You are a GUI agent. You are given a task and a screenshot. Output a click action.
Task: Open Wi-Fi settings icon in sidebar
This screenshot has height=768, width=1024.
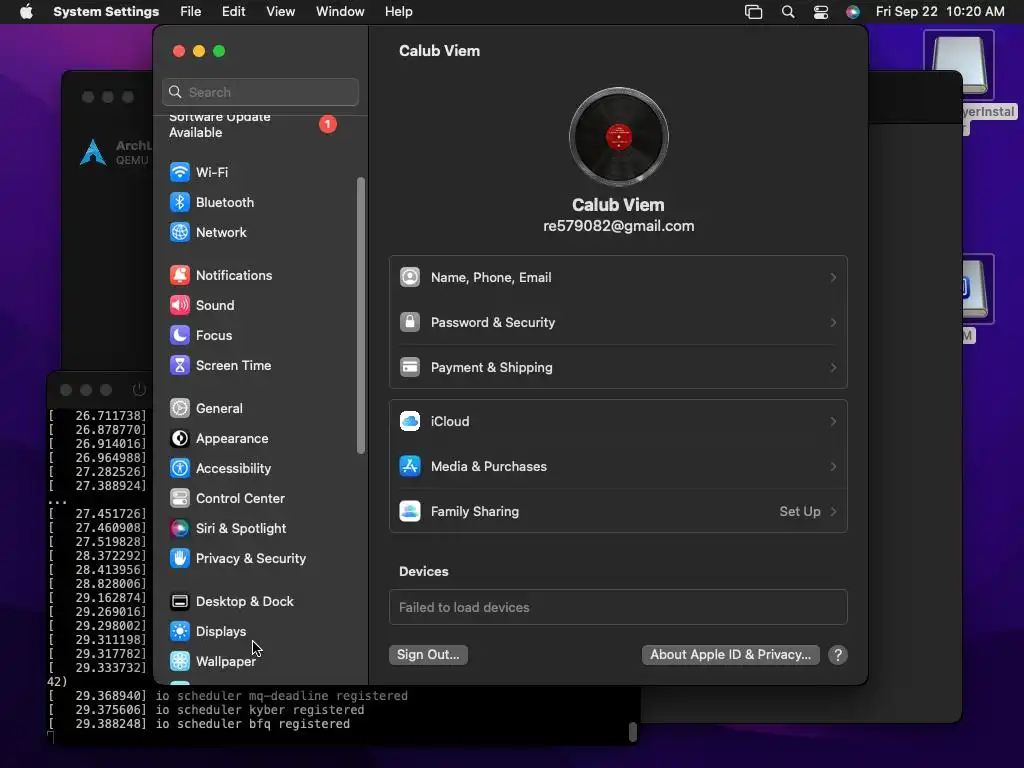(x=180, y=172)
